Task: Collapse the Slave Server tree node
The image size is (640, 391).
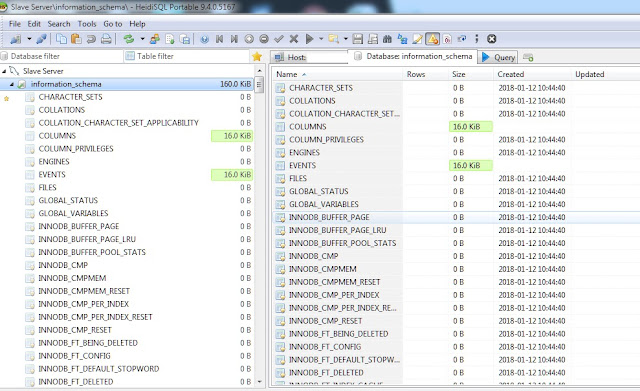Action: coord(4,71)
